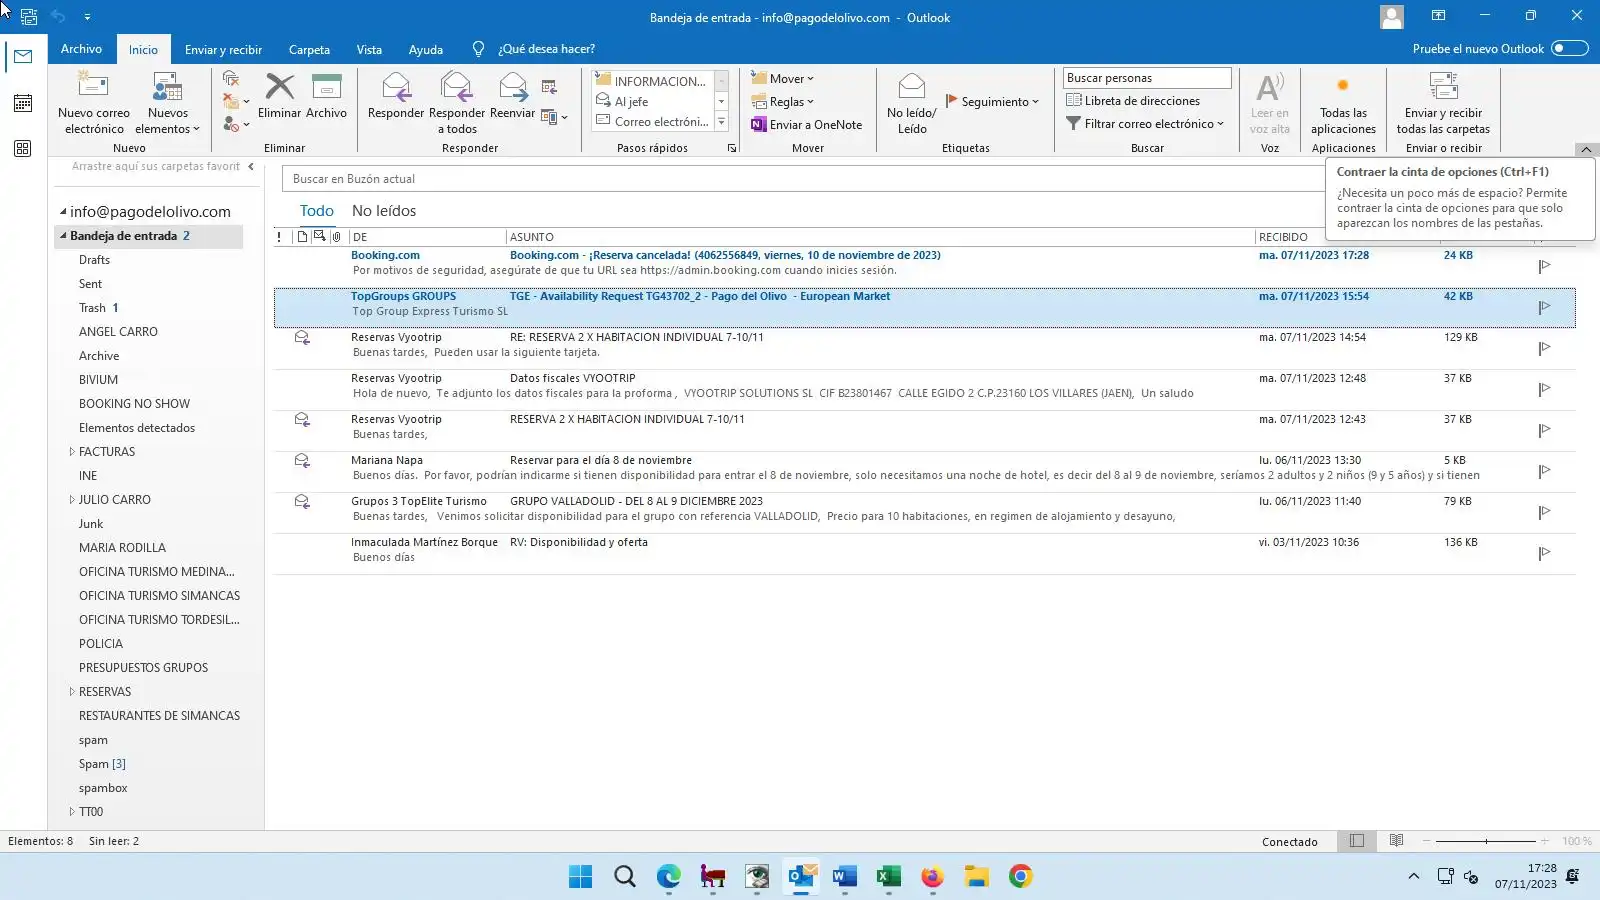Create a new email with Nuevo correo electrónico

point(94,103)
